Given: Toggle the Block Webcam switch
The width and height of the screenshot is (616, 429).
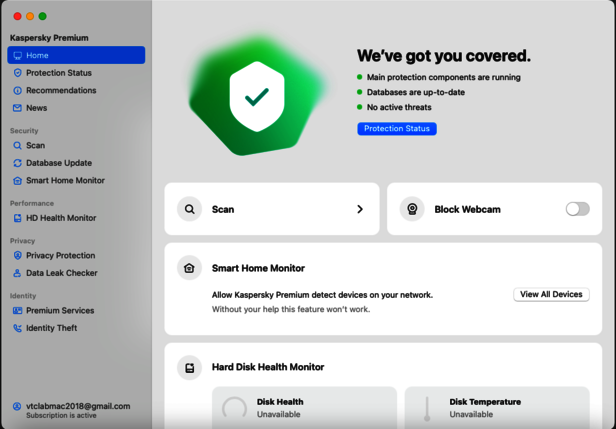Looking at the screenshot, I should pyautogui.click(x=577, y=209).
